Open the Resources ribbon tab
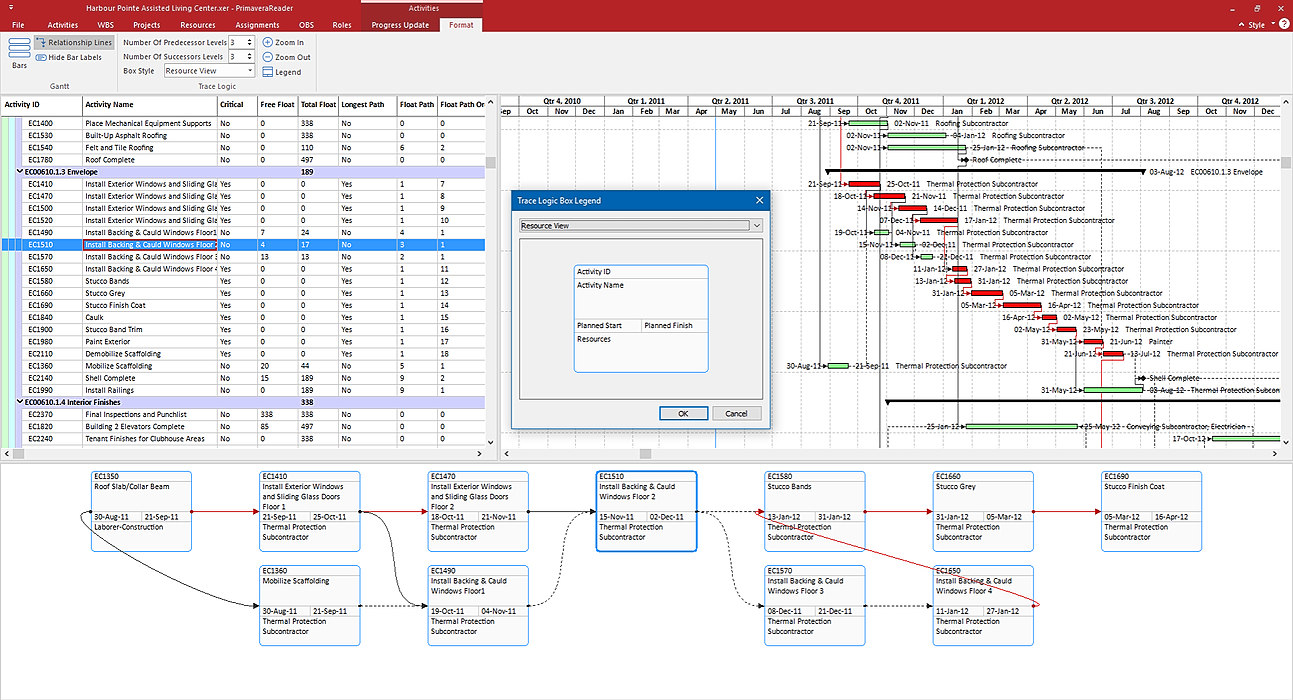Viewport: 1293px width, 700px height. [198, 25]
